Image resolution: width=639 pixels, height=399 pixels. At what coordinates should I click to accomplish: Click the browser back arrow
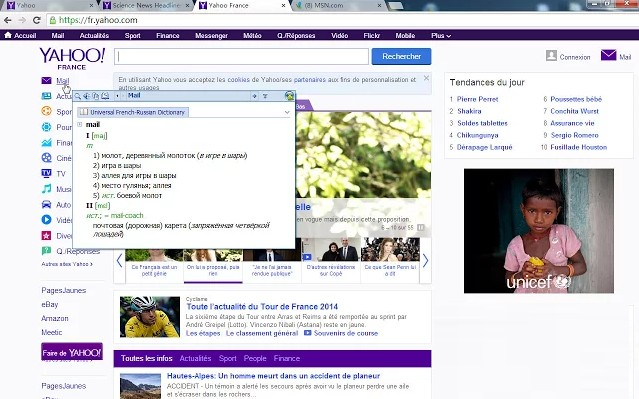click(x=8, y=20)
